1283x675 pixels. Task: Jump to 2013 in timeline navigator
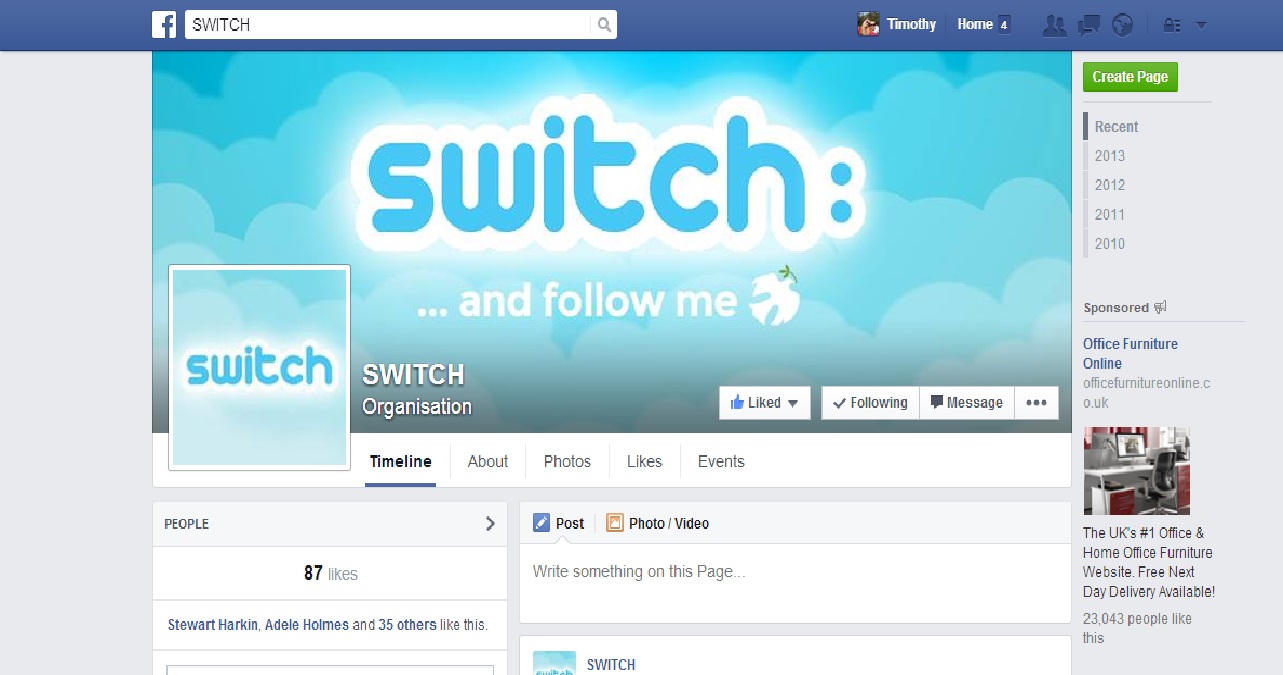coord(1110,156)
